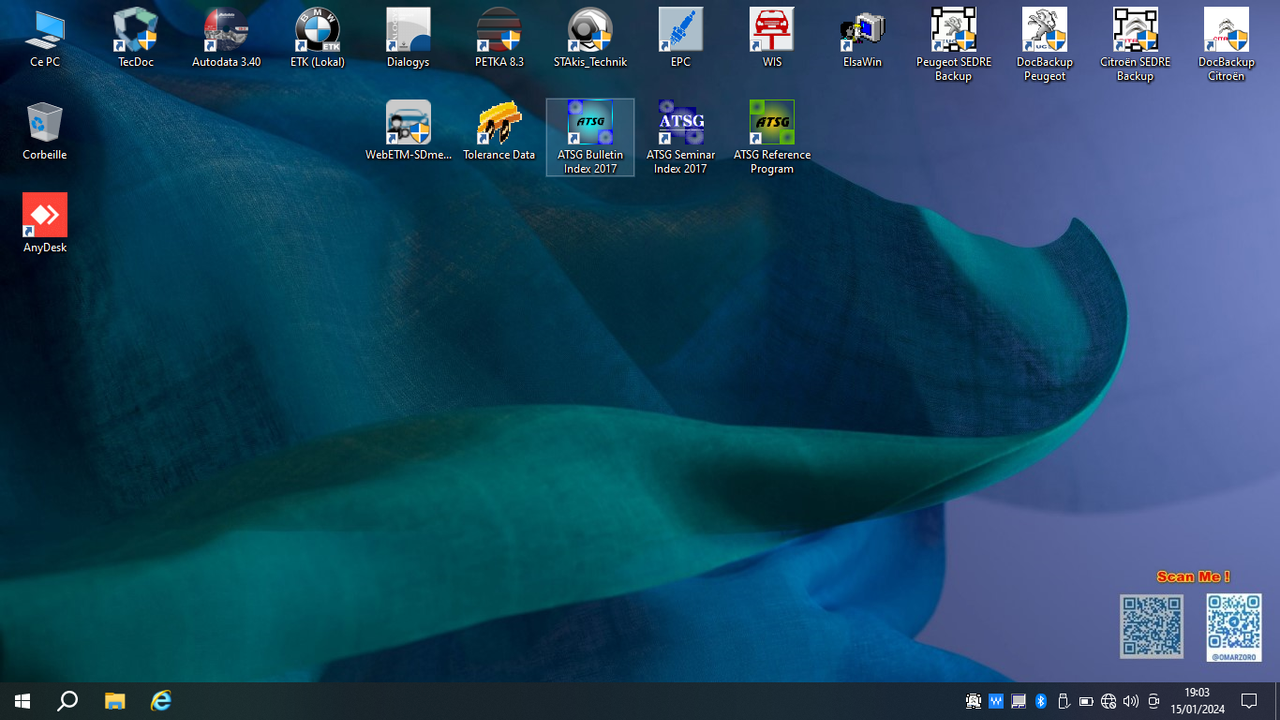Select the WIS desktop icon

click(x=772, y=39)
